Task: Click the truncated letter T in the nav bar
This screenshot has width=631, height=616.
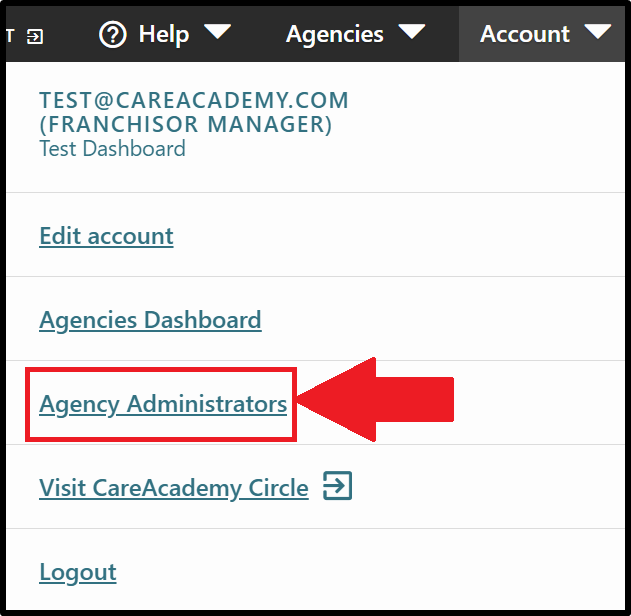Action: coord(10,36)
